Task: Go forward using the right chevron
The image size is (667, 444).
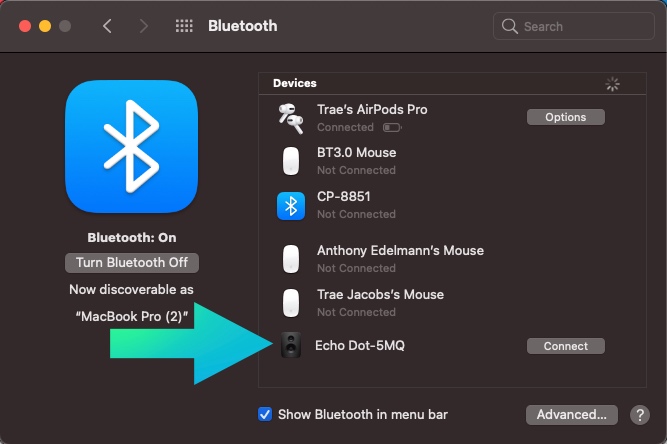Action: 143,26
